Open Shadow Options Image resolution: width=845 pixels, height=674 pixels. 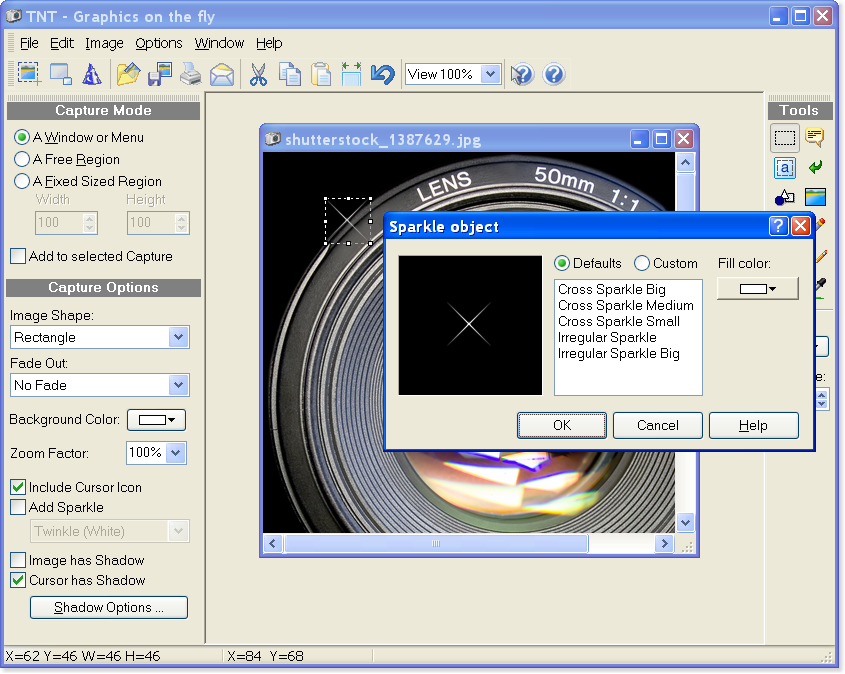(109, 608)
